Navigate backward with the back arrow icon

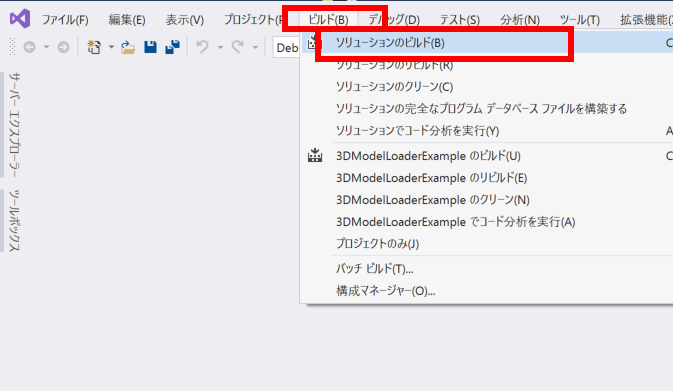click(x=29, y=47)
